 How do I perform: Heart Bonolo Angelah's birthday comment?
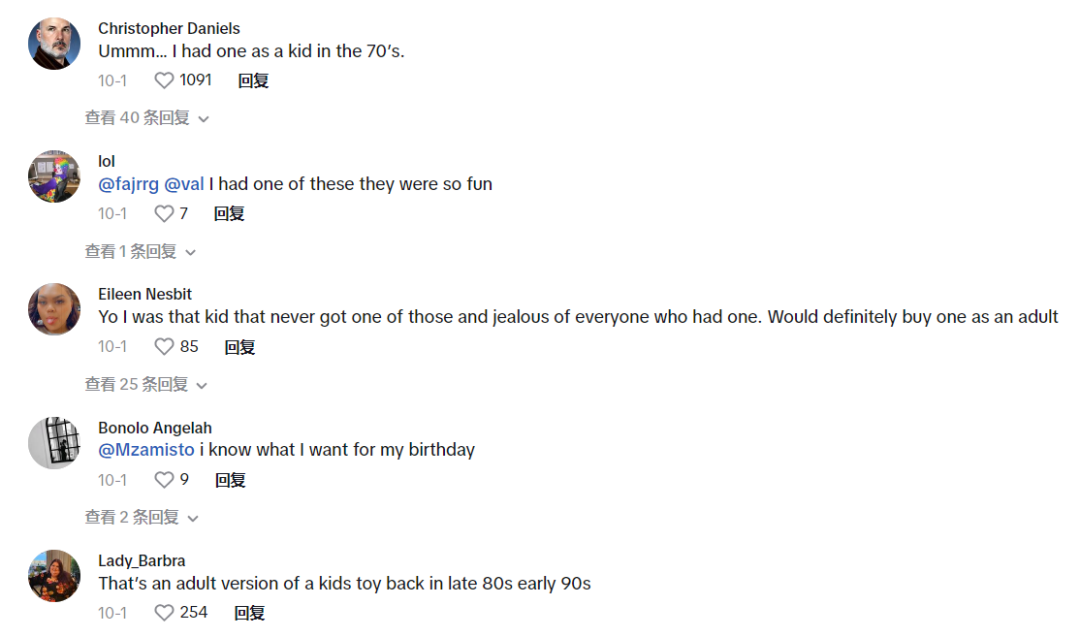pos(164,479)
